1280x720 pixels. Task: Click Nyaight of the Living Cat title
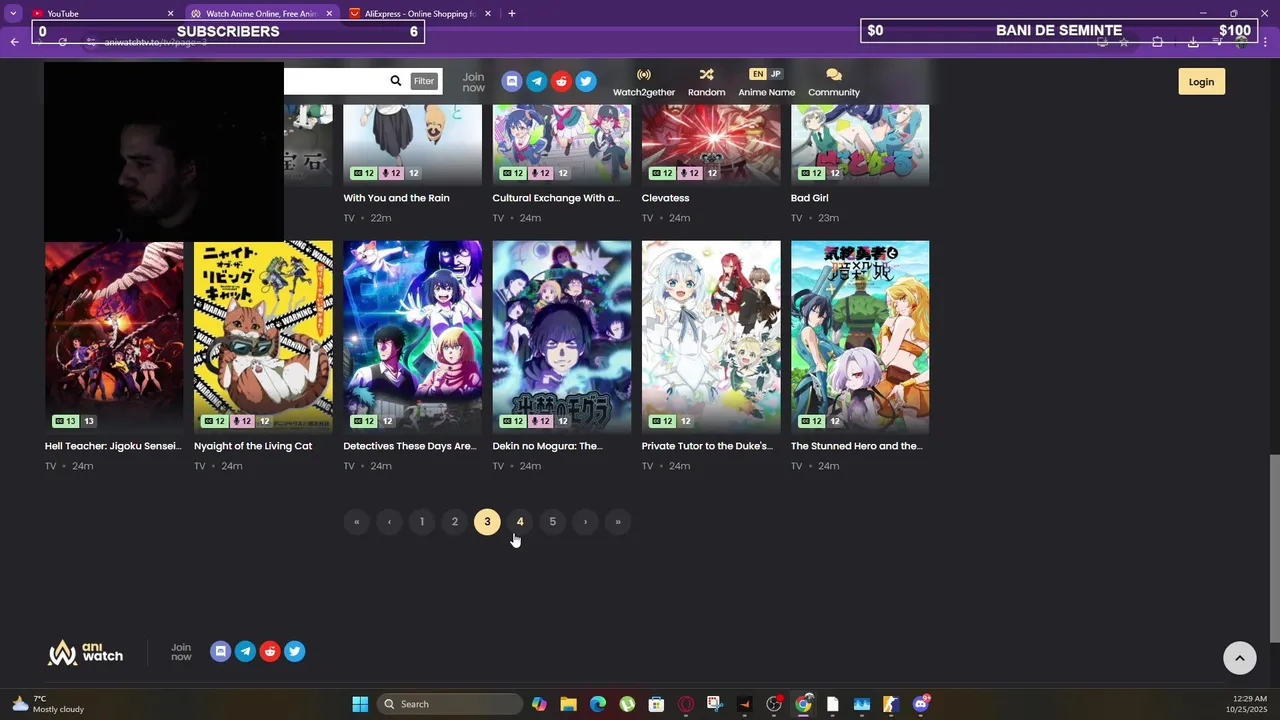(x=253, y=446)
